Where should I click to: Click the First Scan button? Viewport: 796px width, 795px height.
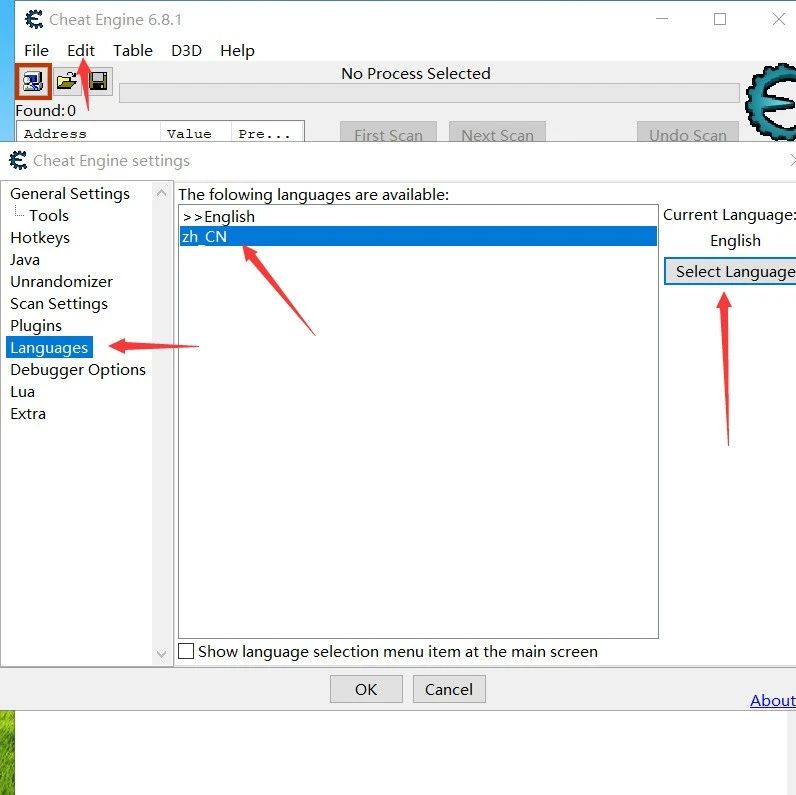388,131
